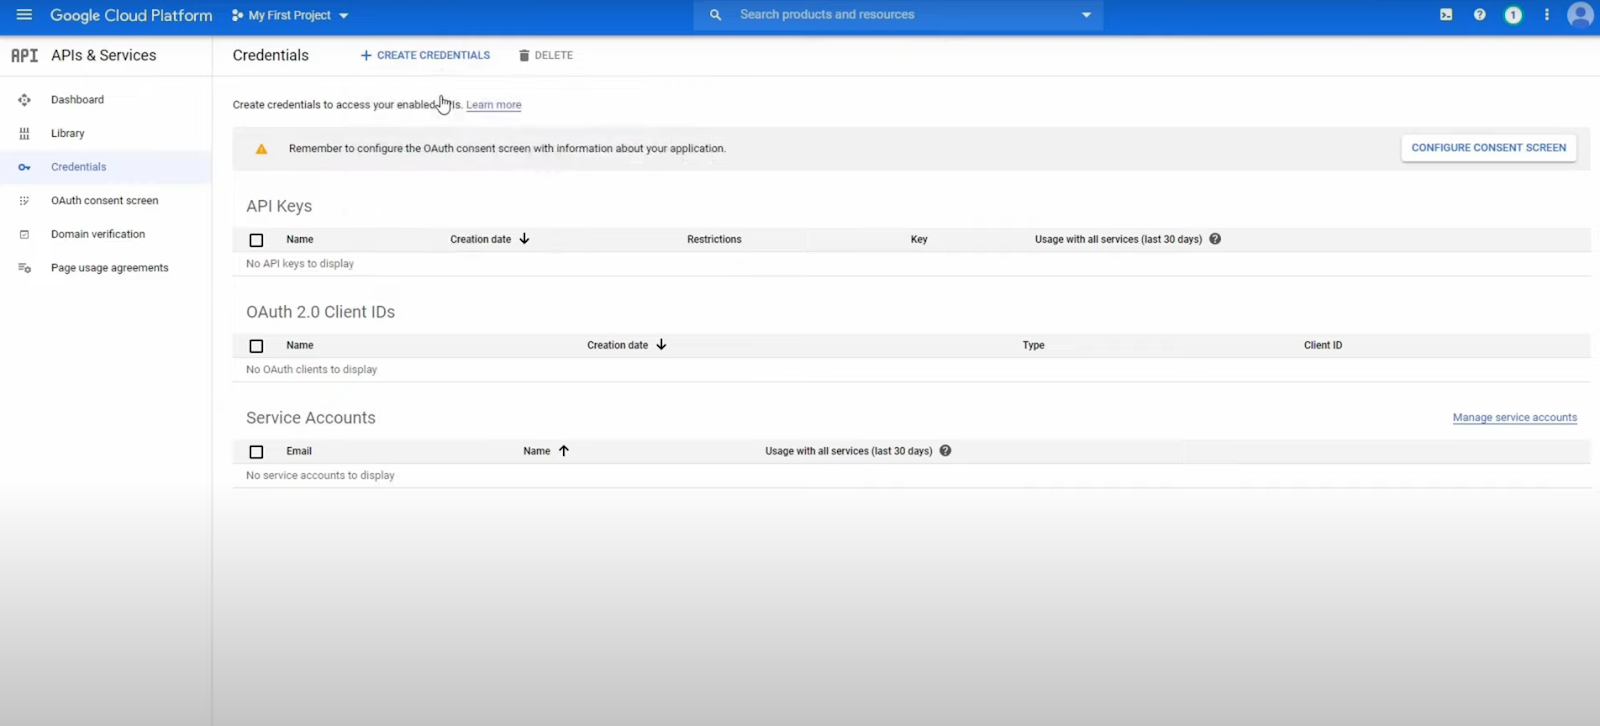This screenshot has width=1600, height=726.
Task: Sort OAuth clients by Creation date arrow
Action: click(661, 345)
